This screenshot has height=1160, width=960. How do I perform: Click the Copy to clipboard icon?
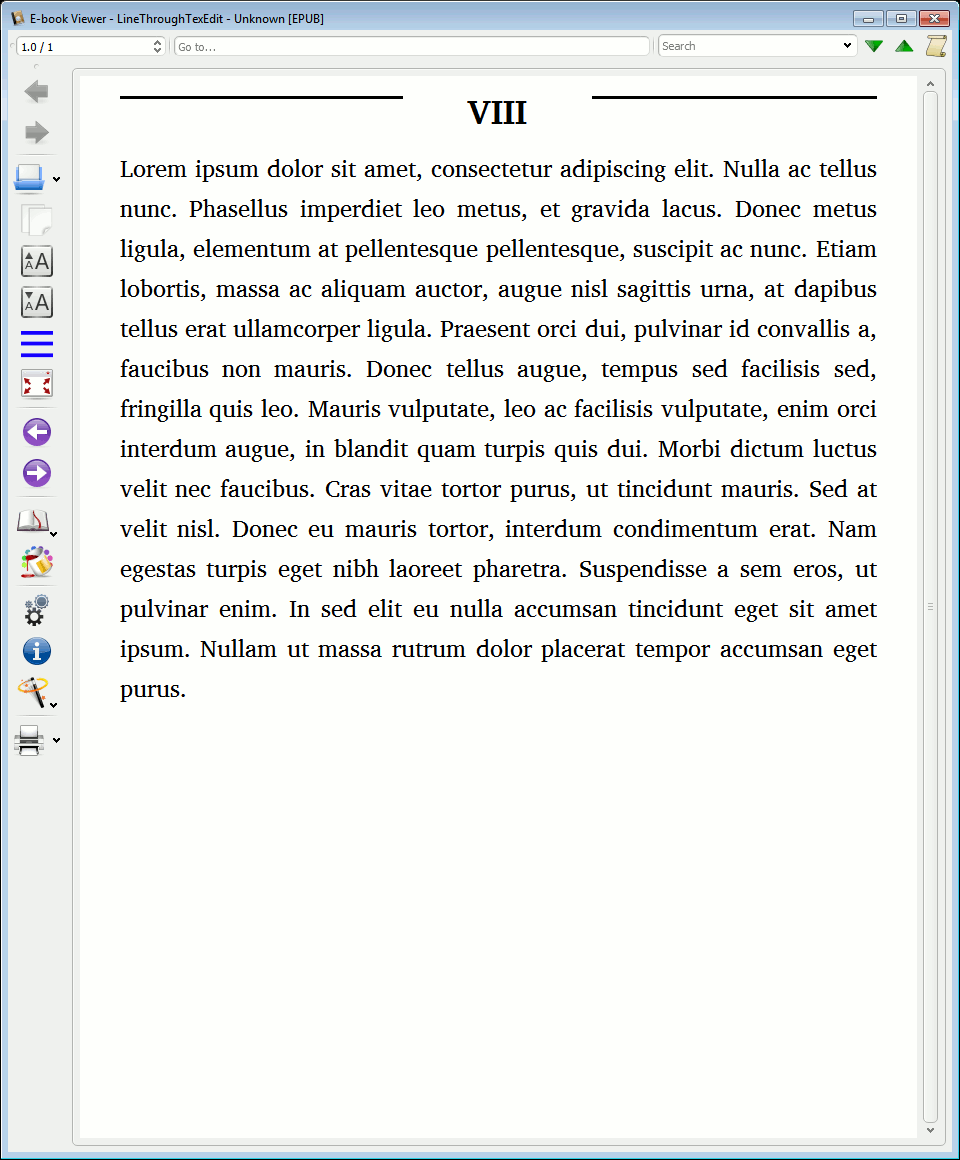36,220
